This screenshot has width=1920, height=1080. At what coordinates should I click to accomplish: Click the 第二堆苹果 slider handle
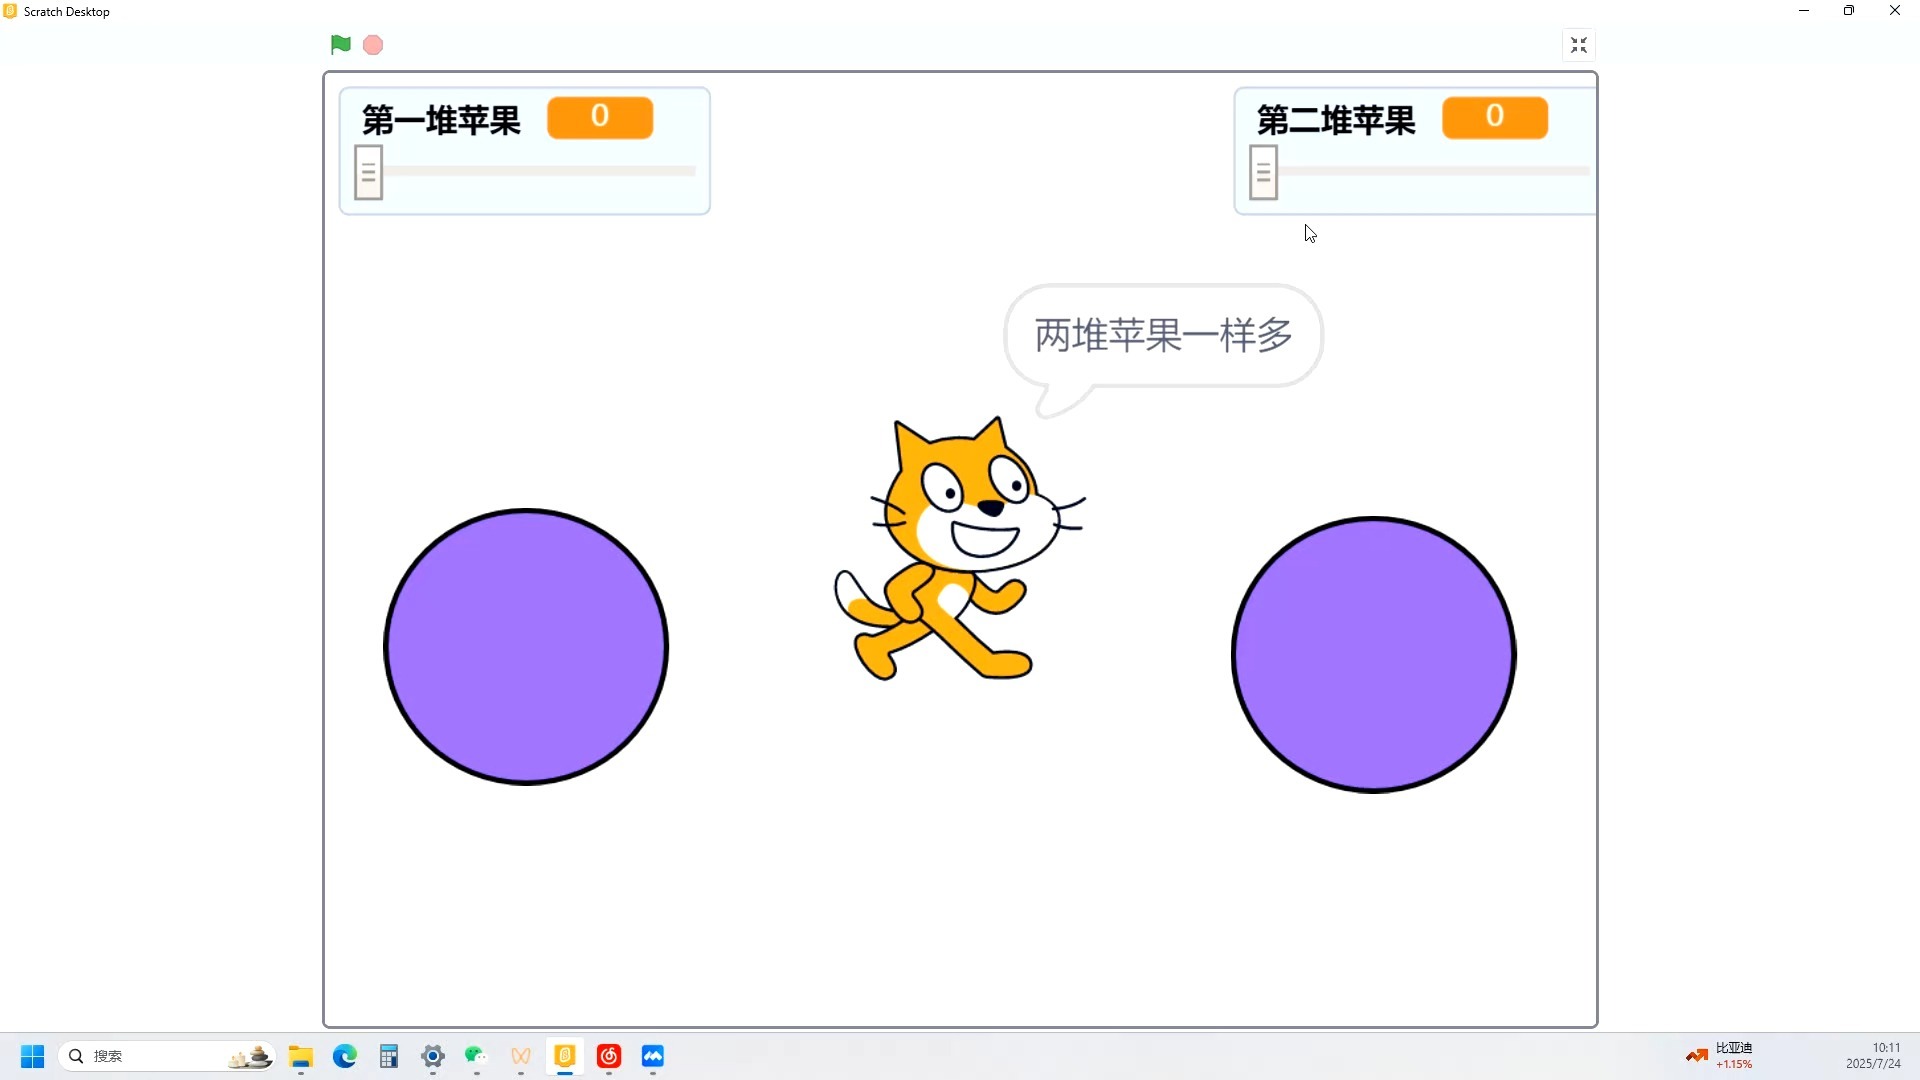[1263, 171]
